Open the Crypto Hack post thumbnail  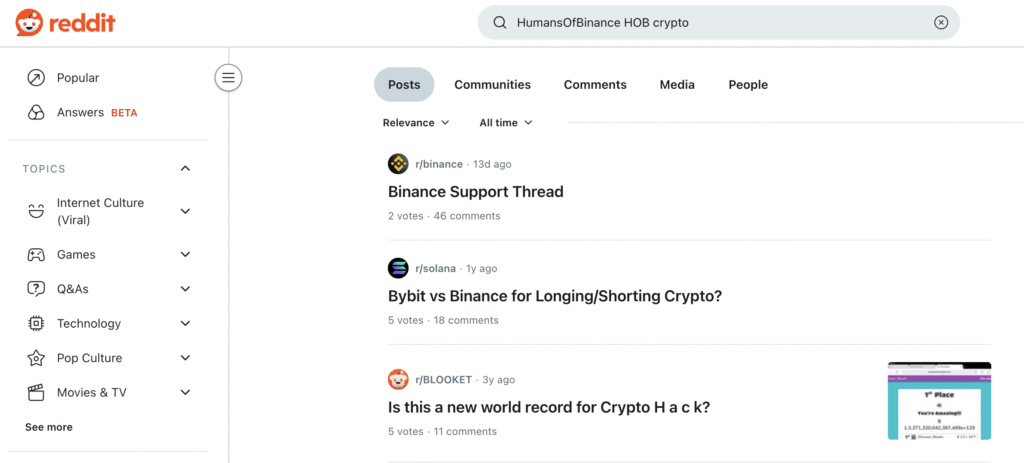point(939,401)
